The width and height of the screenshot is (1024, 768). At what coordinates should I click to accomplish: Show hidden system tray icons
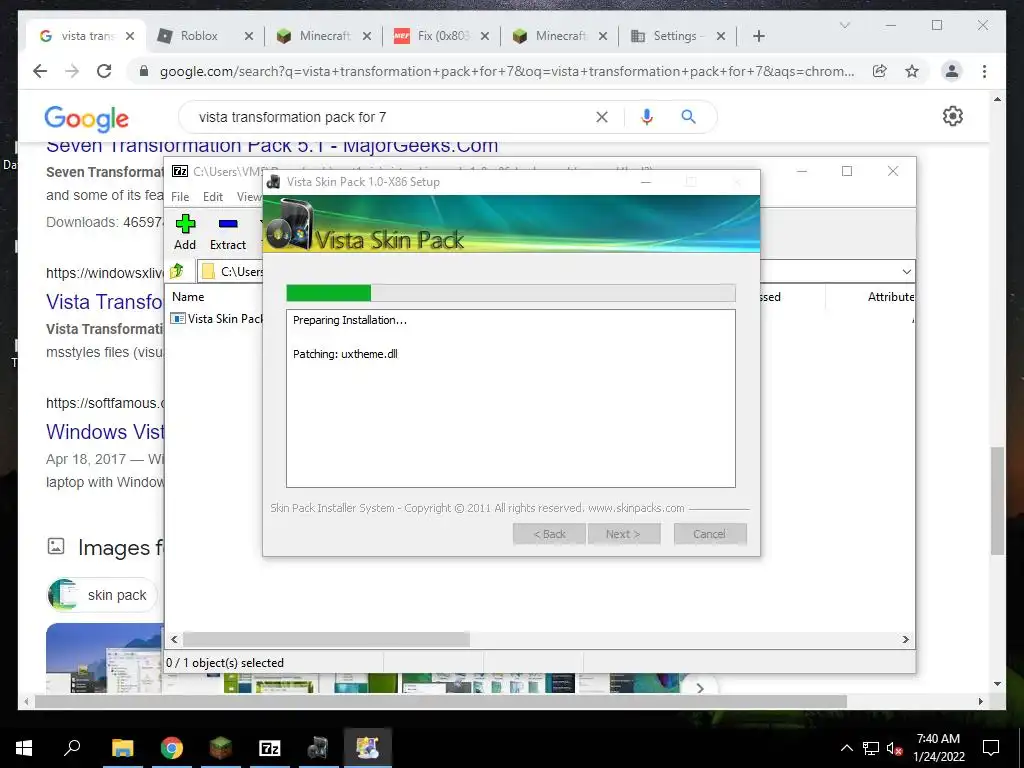click(x=846, y=748)
